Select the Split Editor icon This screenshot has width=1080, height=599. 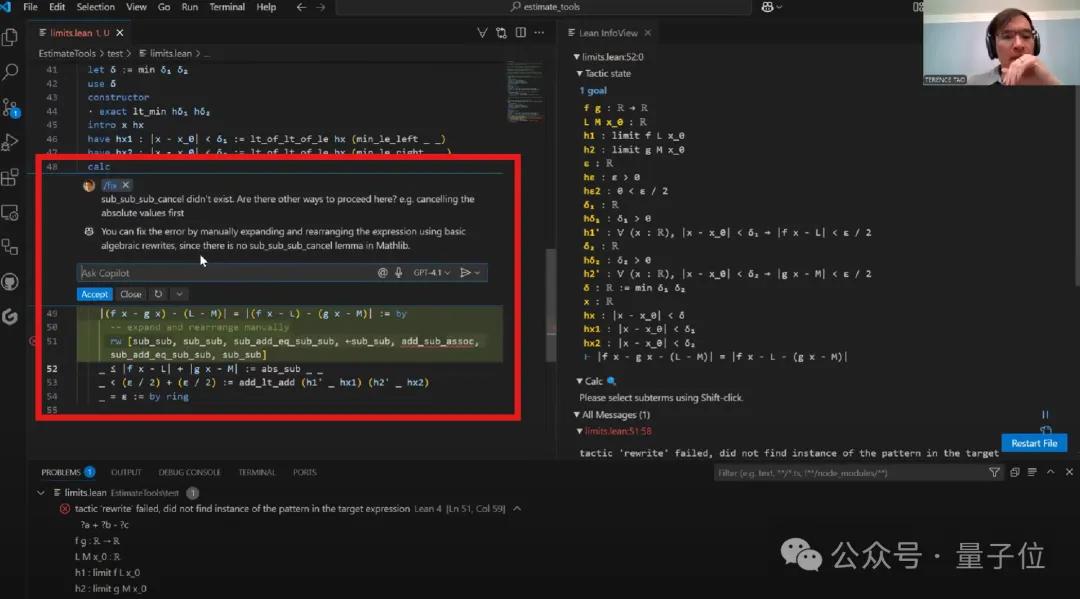click(521, 32)
